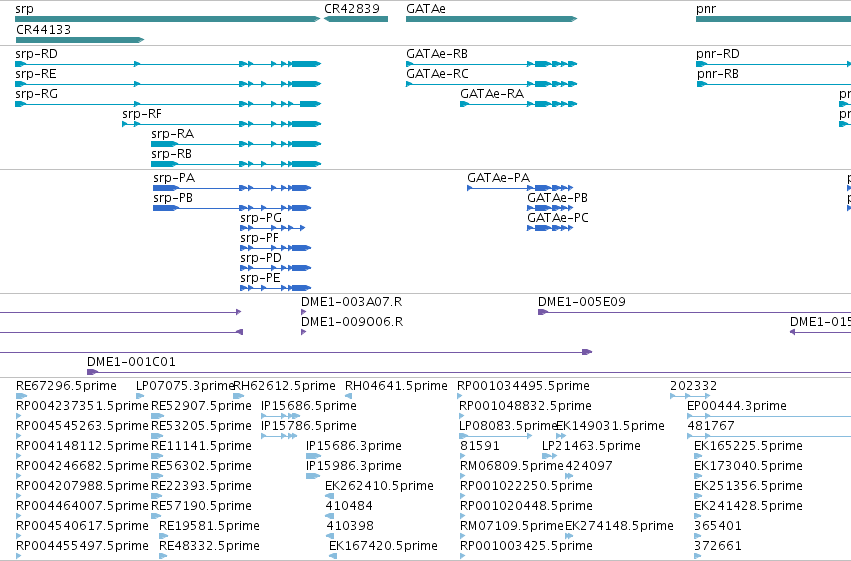Viewport: 851px width, 561px height.
Task: Select the RP001034495.5prime EST label
Action: pos(523,386)
